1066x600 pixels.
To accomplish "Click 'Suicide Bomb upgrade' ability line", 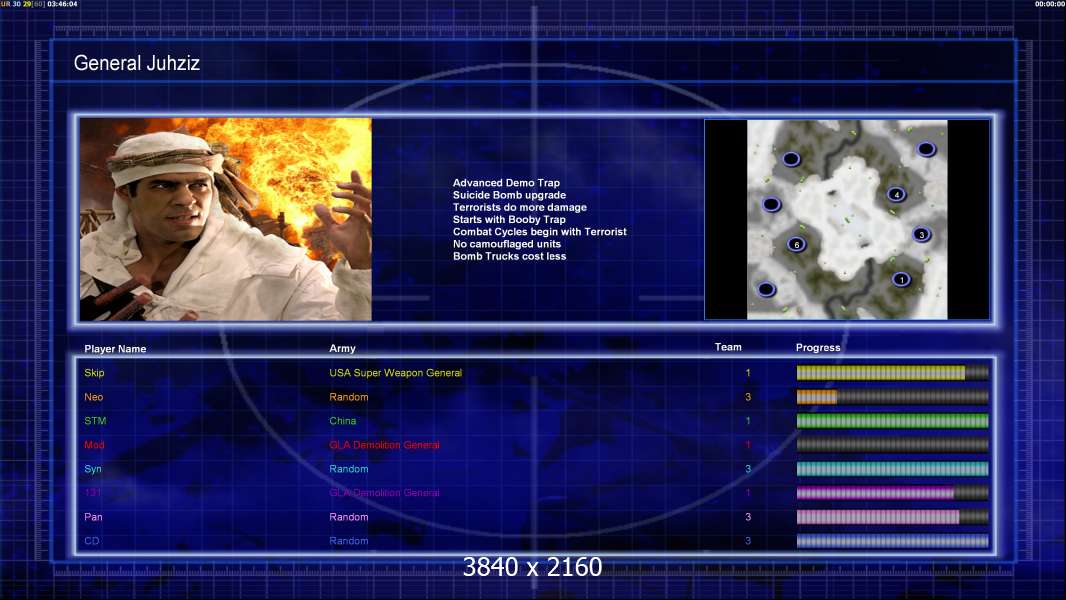I will [509, 195].
